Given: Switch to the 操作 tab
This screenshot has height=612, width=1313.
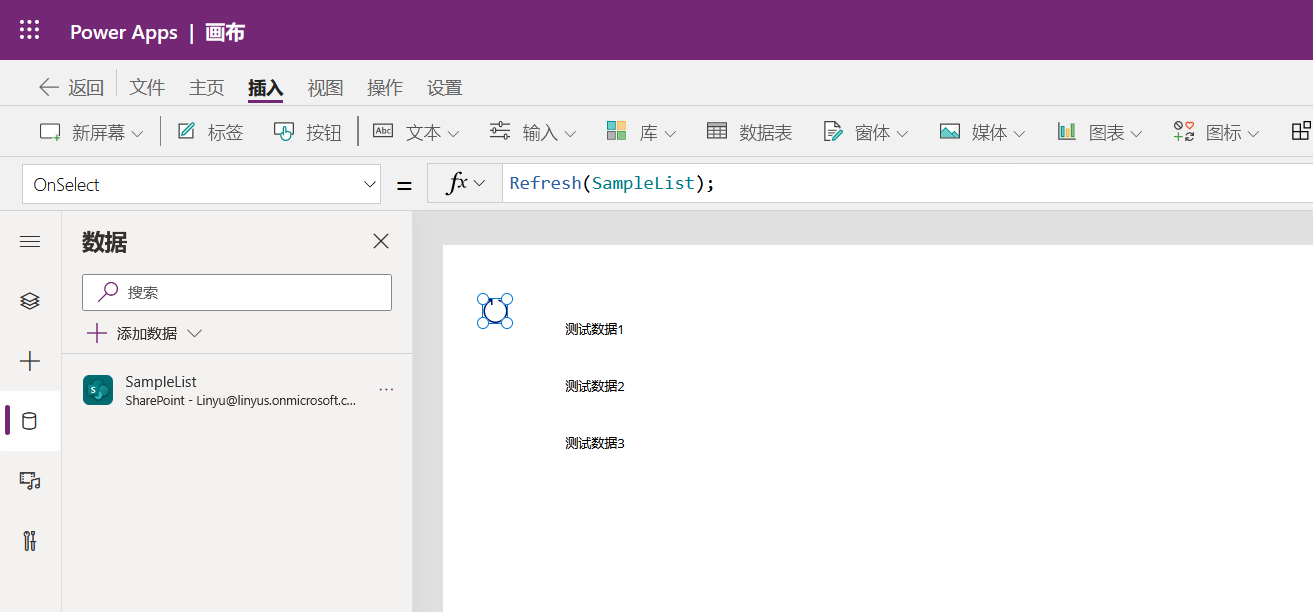Looking at the screenshot, I should click(385, 87).
